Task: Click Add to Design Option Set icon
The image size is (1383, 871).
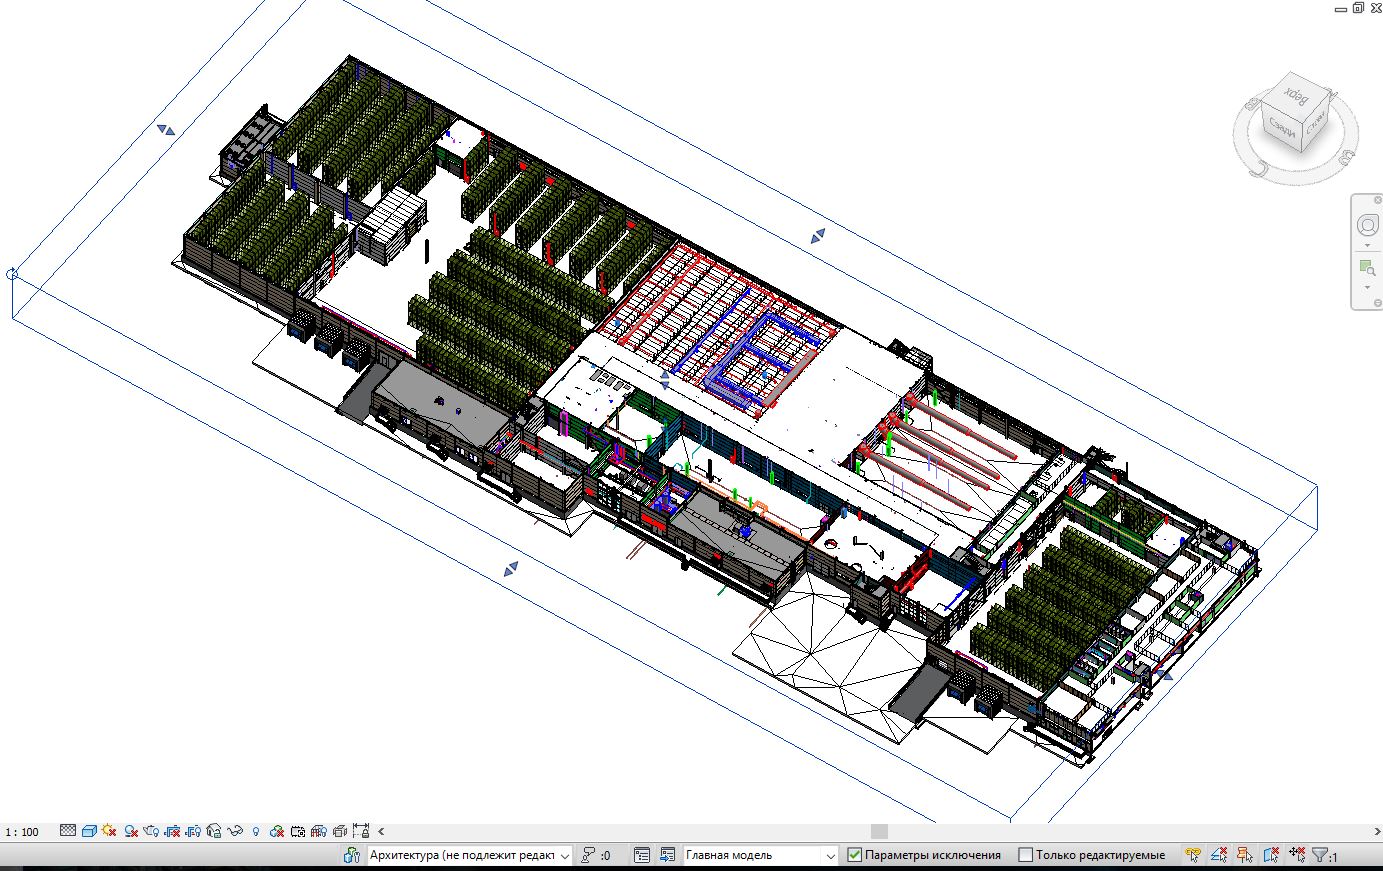Action: pos(667,856)
